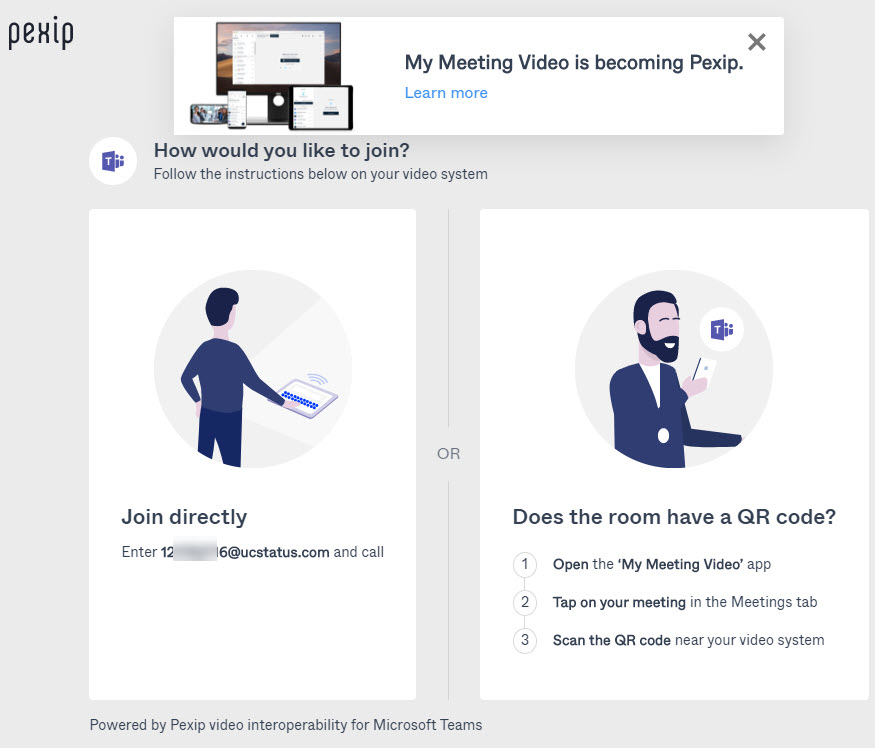Viewport: 875px width, 748px height.
Task: Click the step 3 number circle
Action: 525,640
